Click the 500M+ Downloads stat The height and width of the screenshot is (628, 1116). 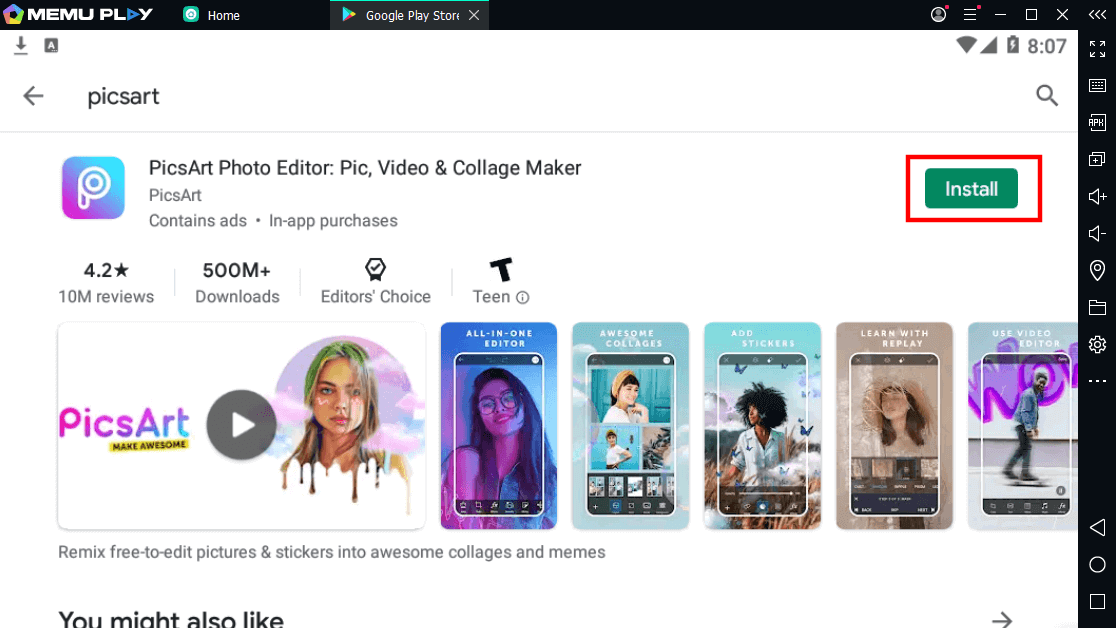[237, 282]
